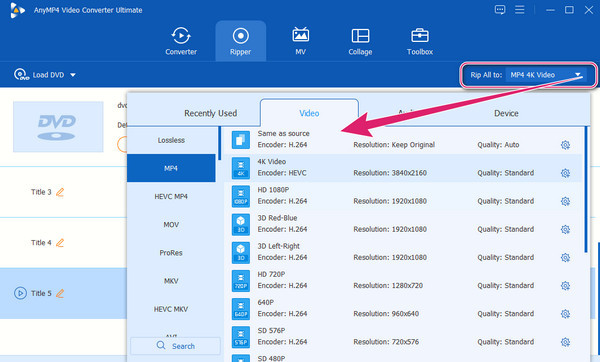Click the HD 1080P preset icon
The image size is (600, 362).
click(x=241, y=196)
